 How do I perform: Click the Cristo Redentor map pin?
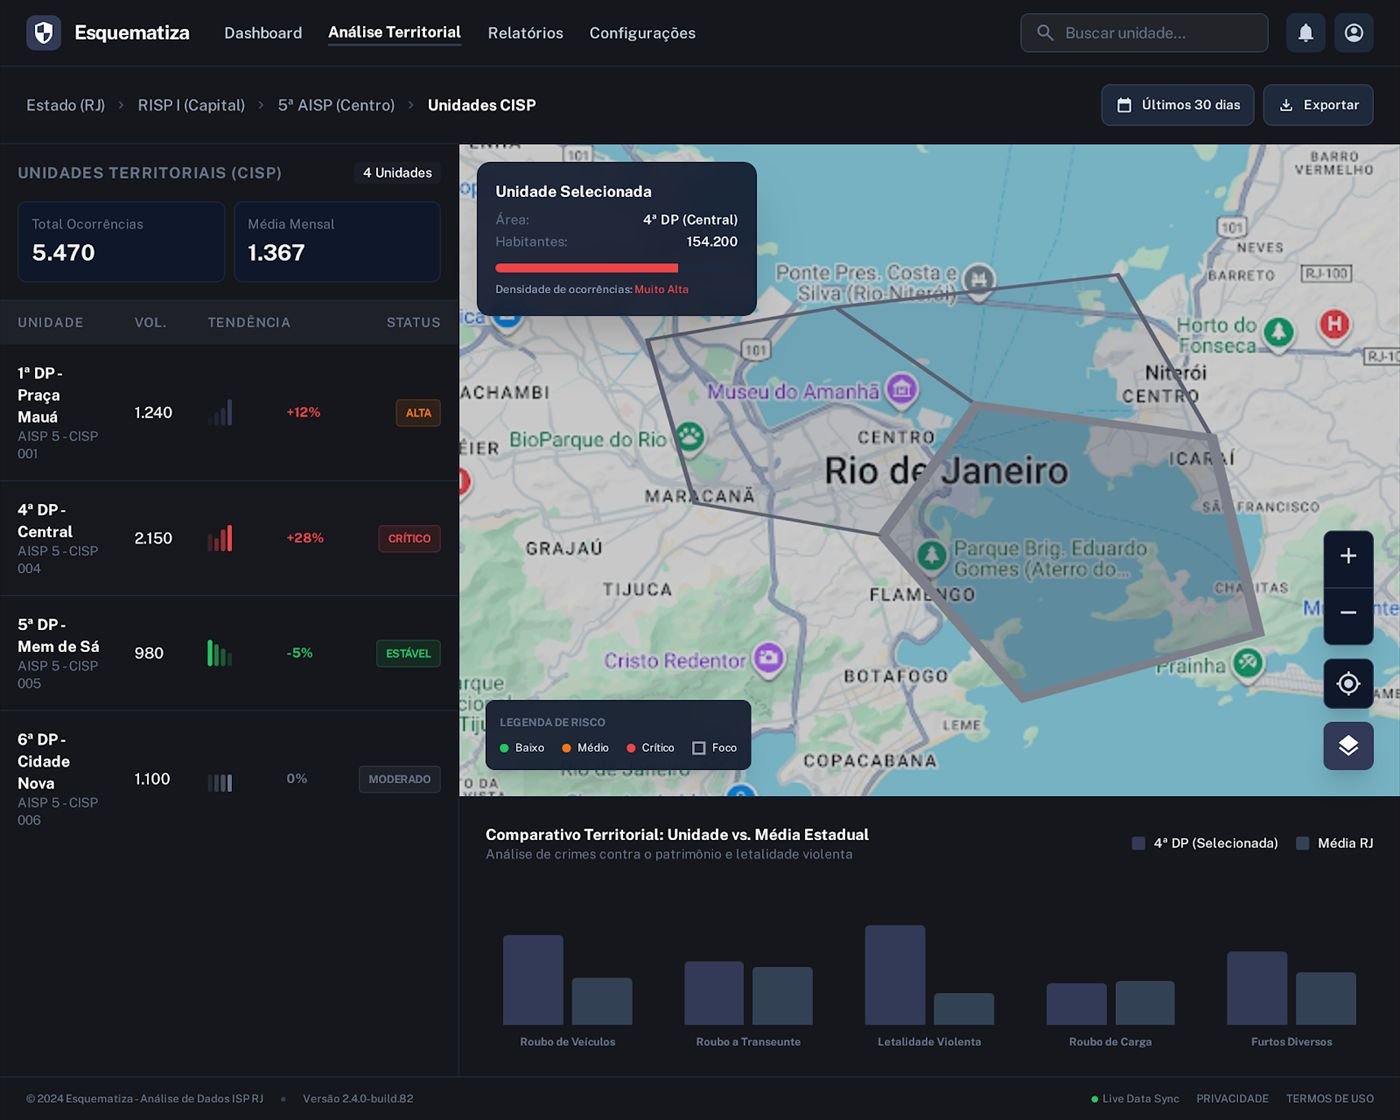[769, 657]
